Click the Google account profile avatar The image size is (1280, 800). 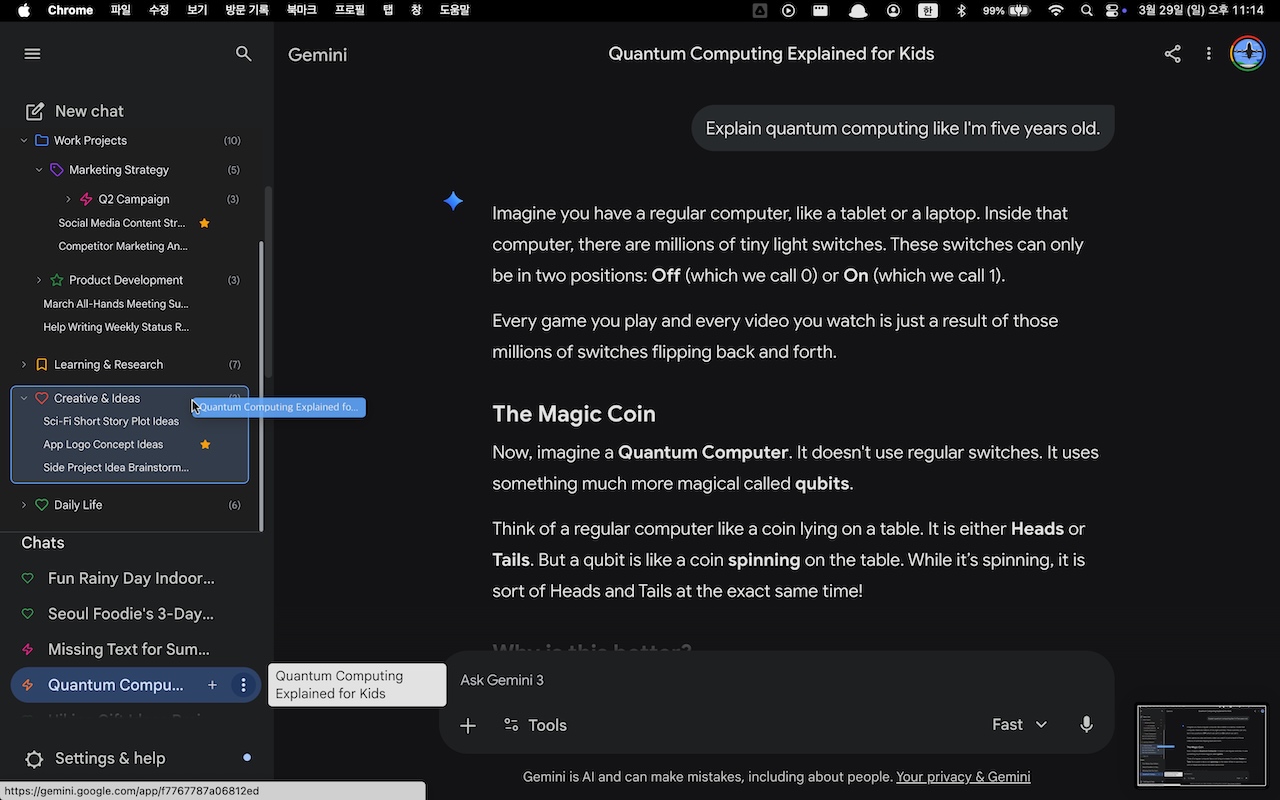click(1247, 54)
